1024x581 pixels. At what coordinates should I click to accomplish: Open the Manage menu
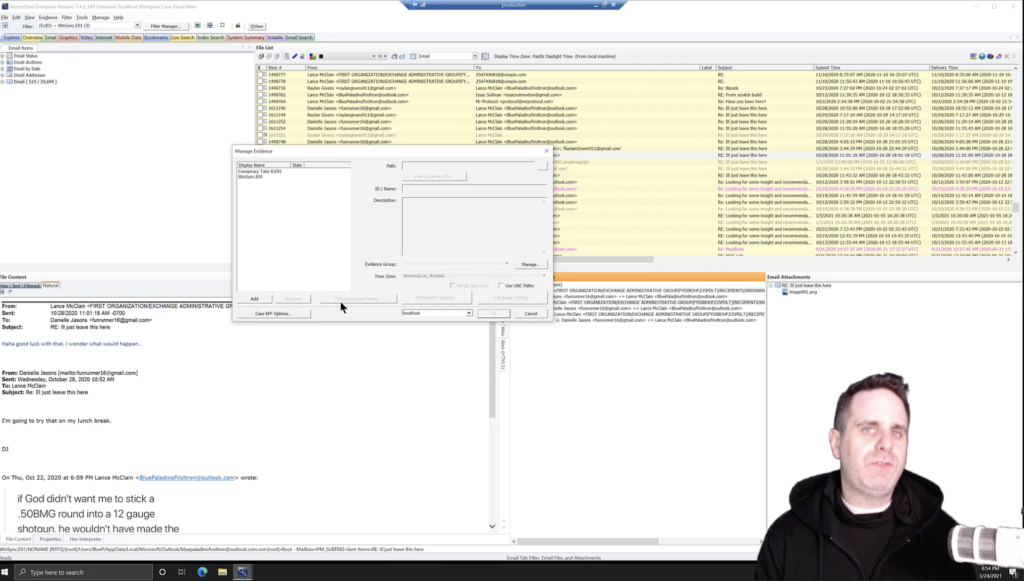click(101, 18)
